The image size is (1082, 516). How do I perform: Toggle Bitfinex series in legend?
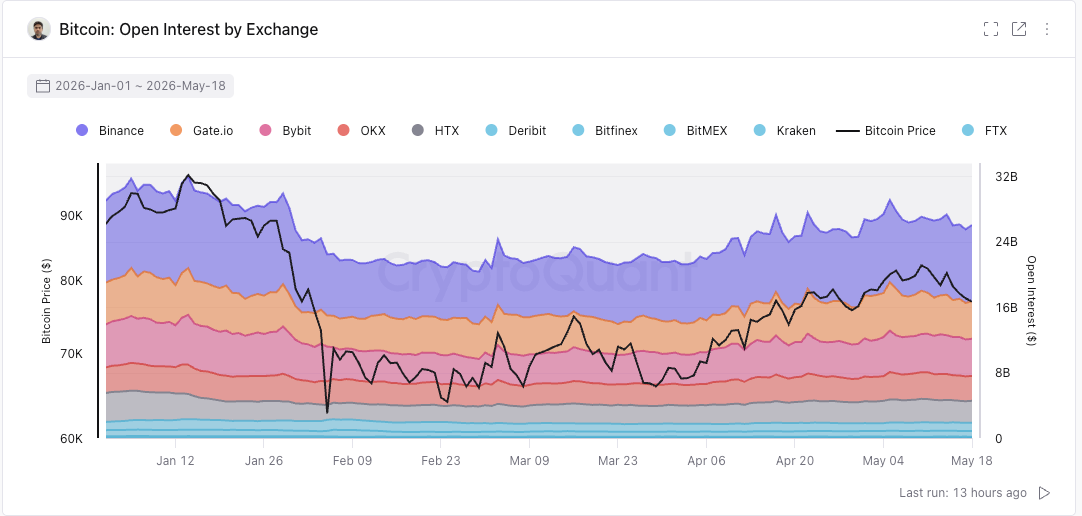[604, 130]
